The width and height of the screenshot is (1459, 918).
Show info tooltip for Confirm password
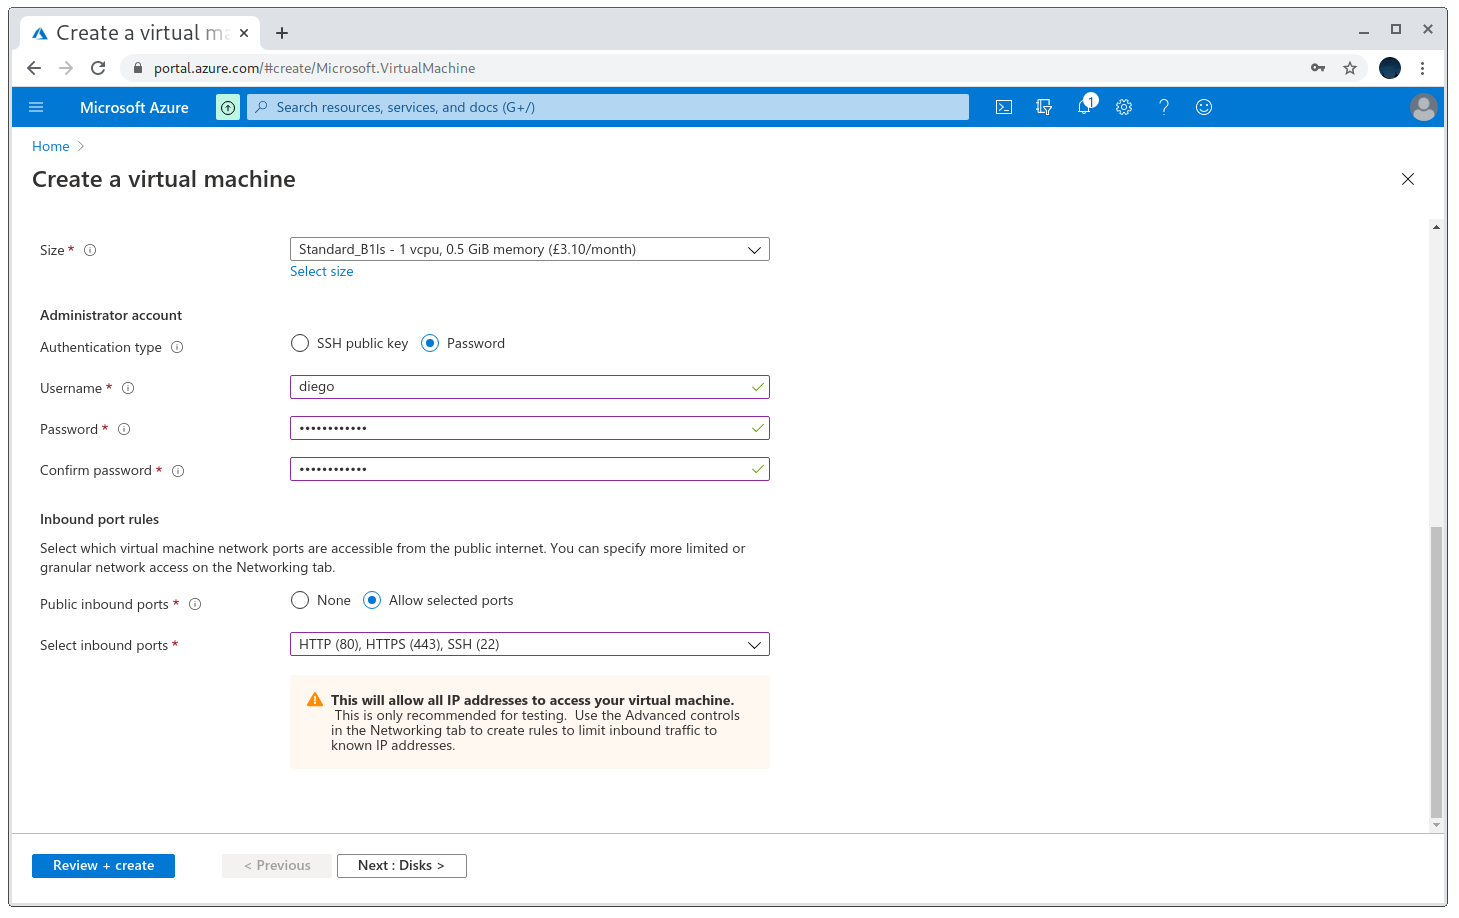(178, 471)
